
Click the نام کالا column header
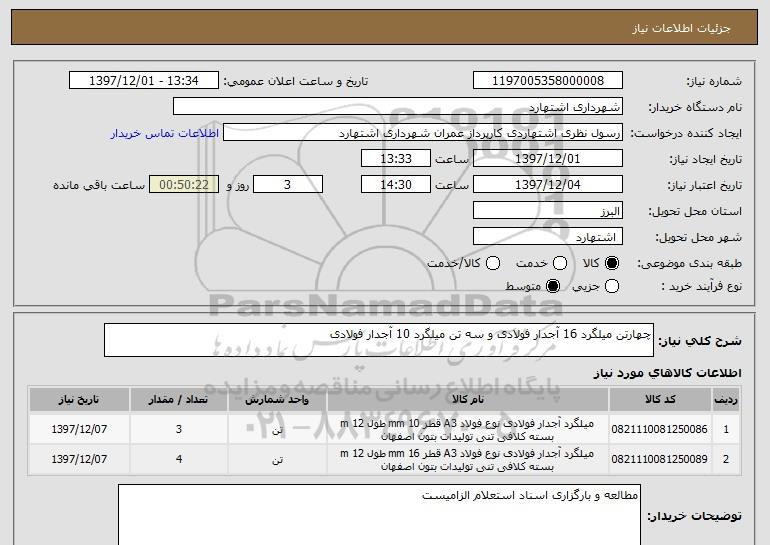(468, 400)
